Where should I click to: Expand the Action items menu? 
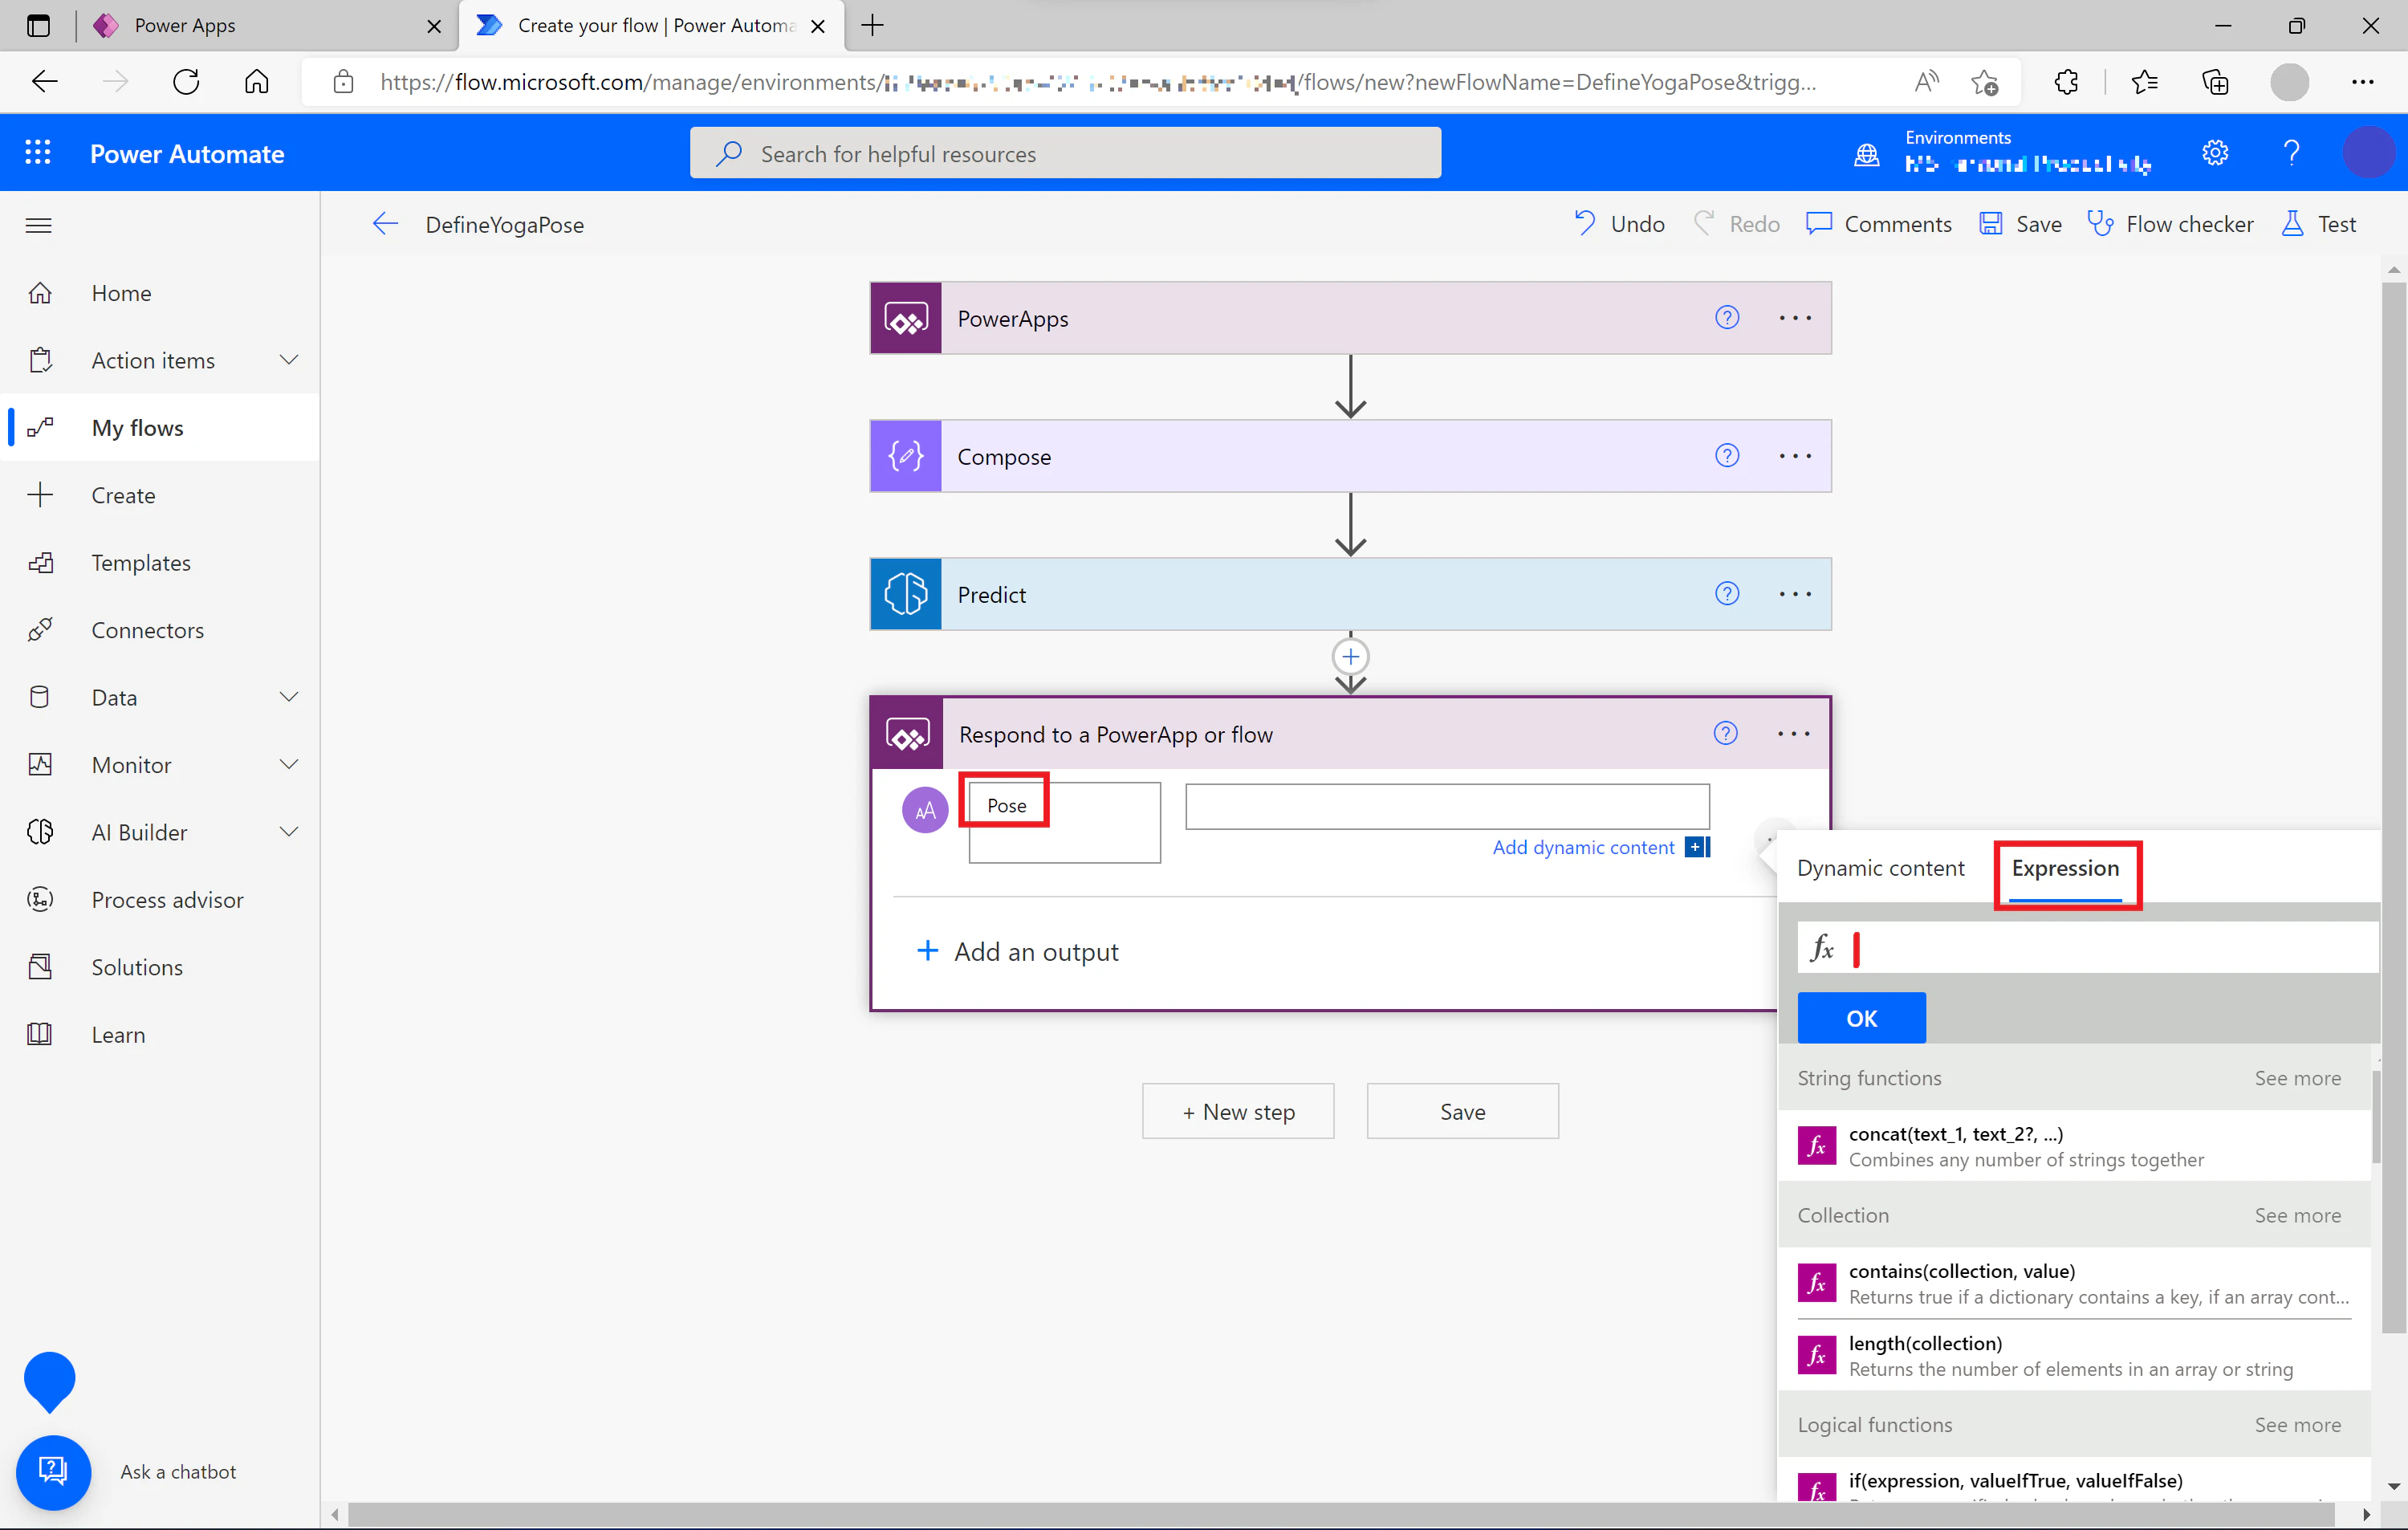click(289, 360)
